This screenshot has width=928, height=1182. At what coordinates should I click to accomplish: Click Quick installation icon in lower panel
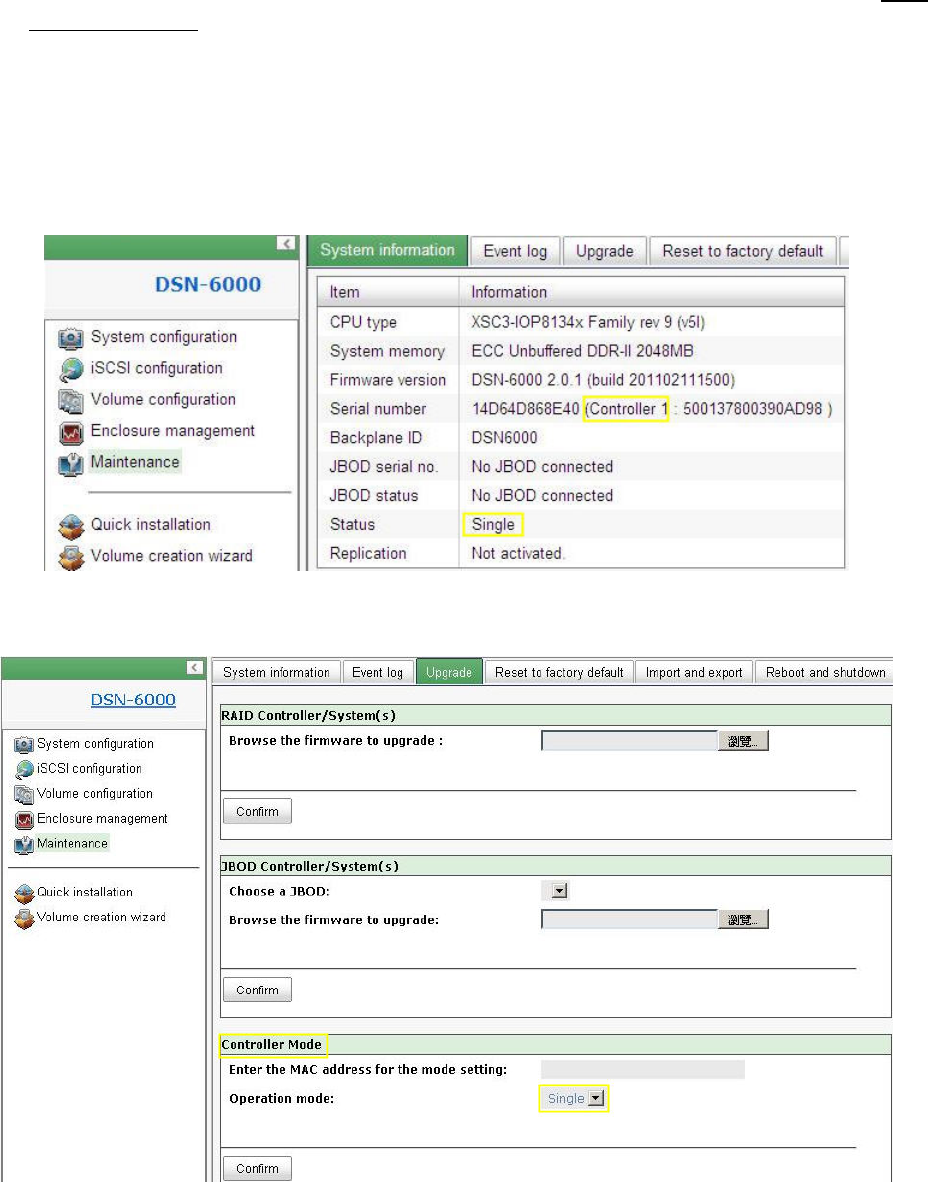[x=24, y=894]
